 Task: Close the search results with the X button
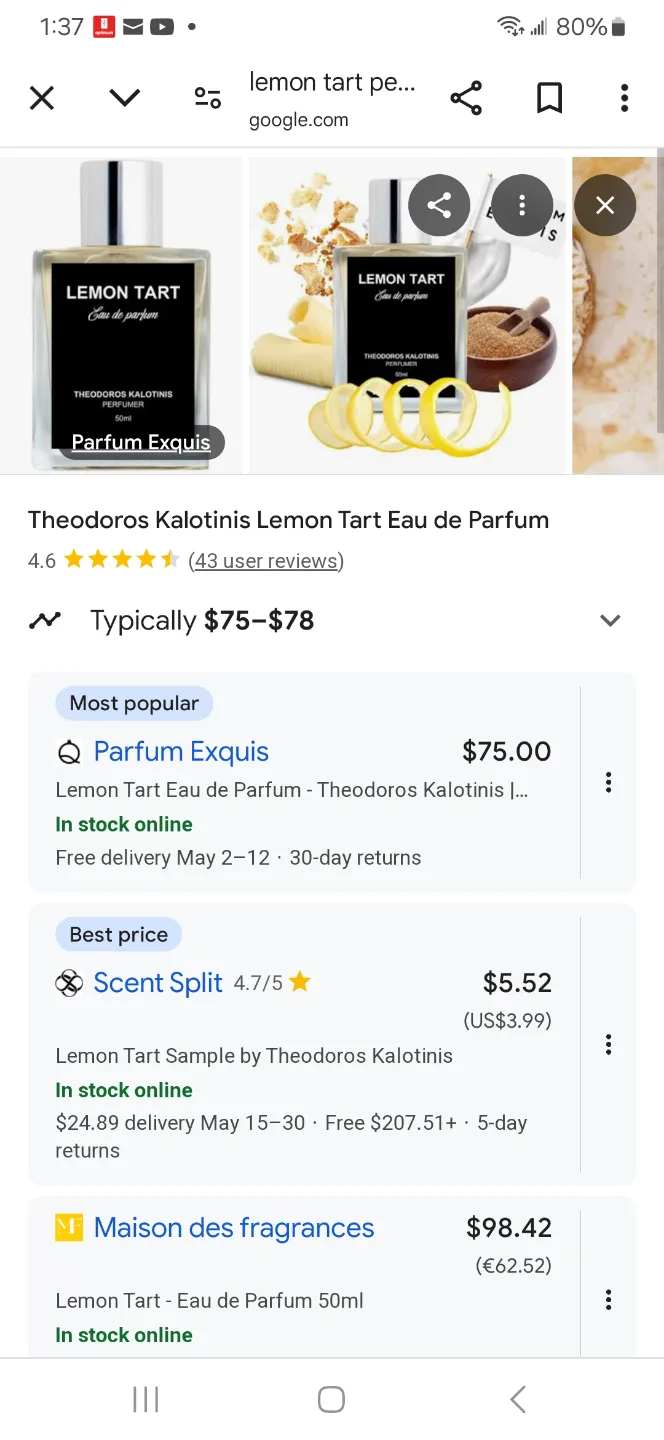coord(41,97)
